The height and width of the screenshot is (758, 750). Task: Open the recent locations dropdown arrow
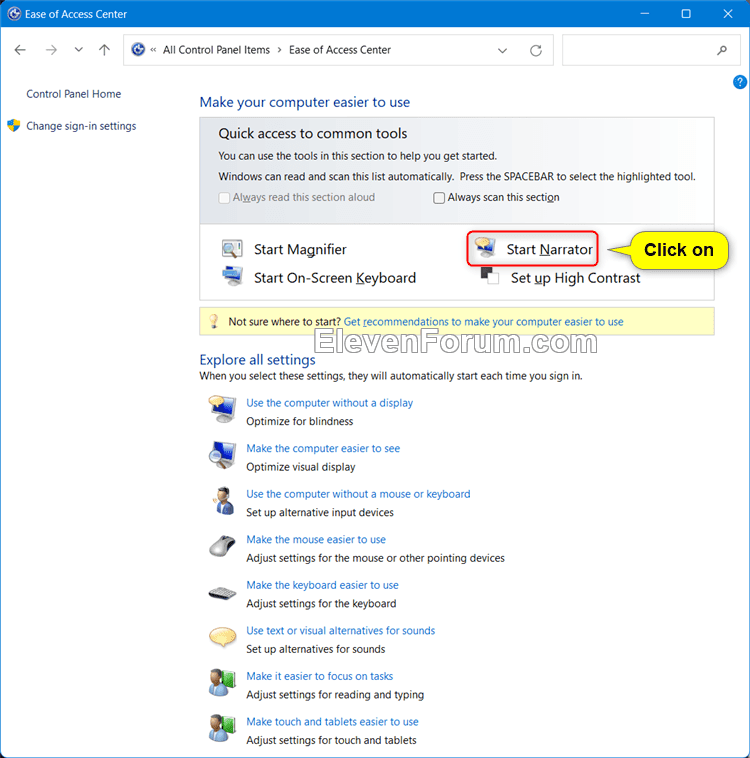pyautogui.click(x=78, y=50)
